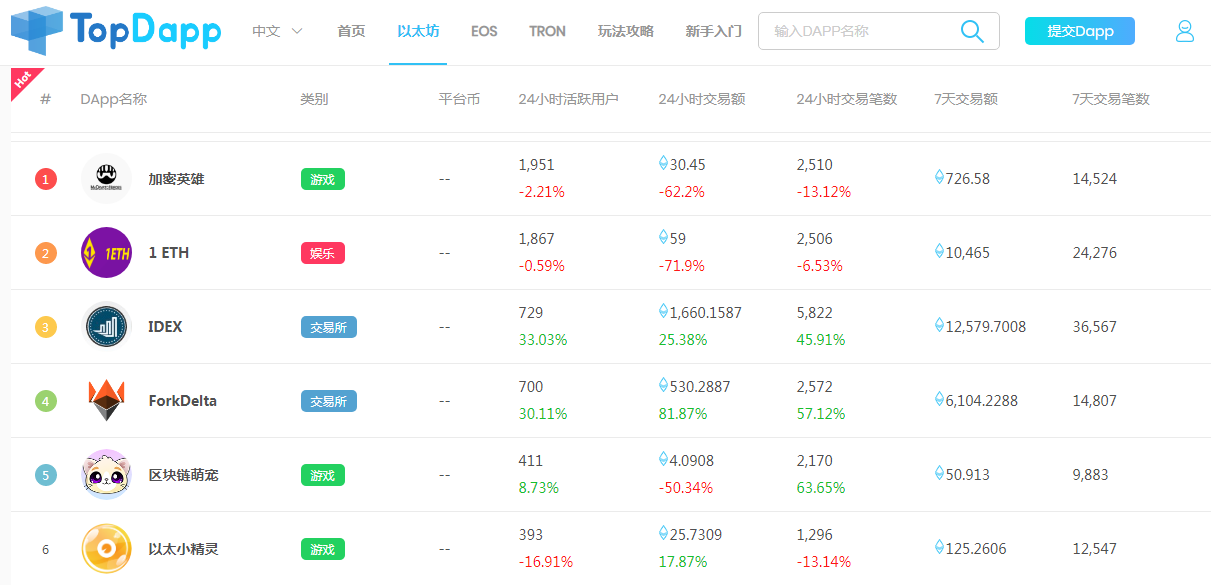Click ETH icon beside 1,660.1587
This screenshot has width=1211, height=585.
(x=663, y=311)
